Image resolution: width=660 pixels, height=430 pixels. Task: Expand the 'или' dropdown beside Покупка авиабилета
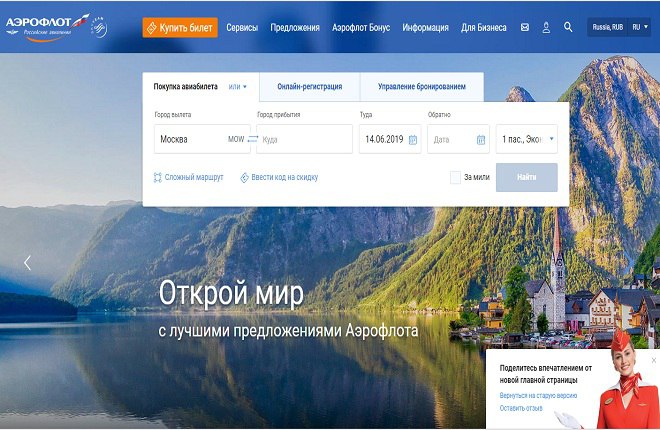tap(237, 87)
